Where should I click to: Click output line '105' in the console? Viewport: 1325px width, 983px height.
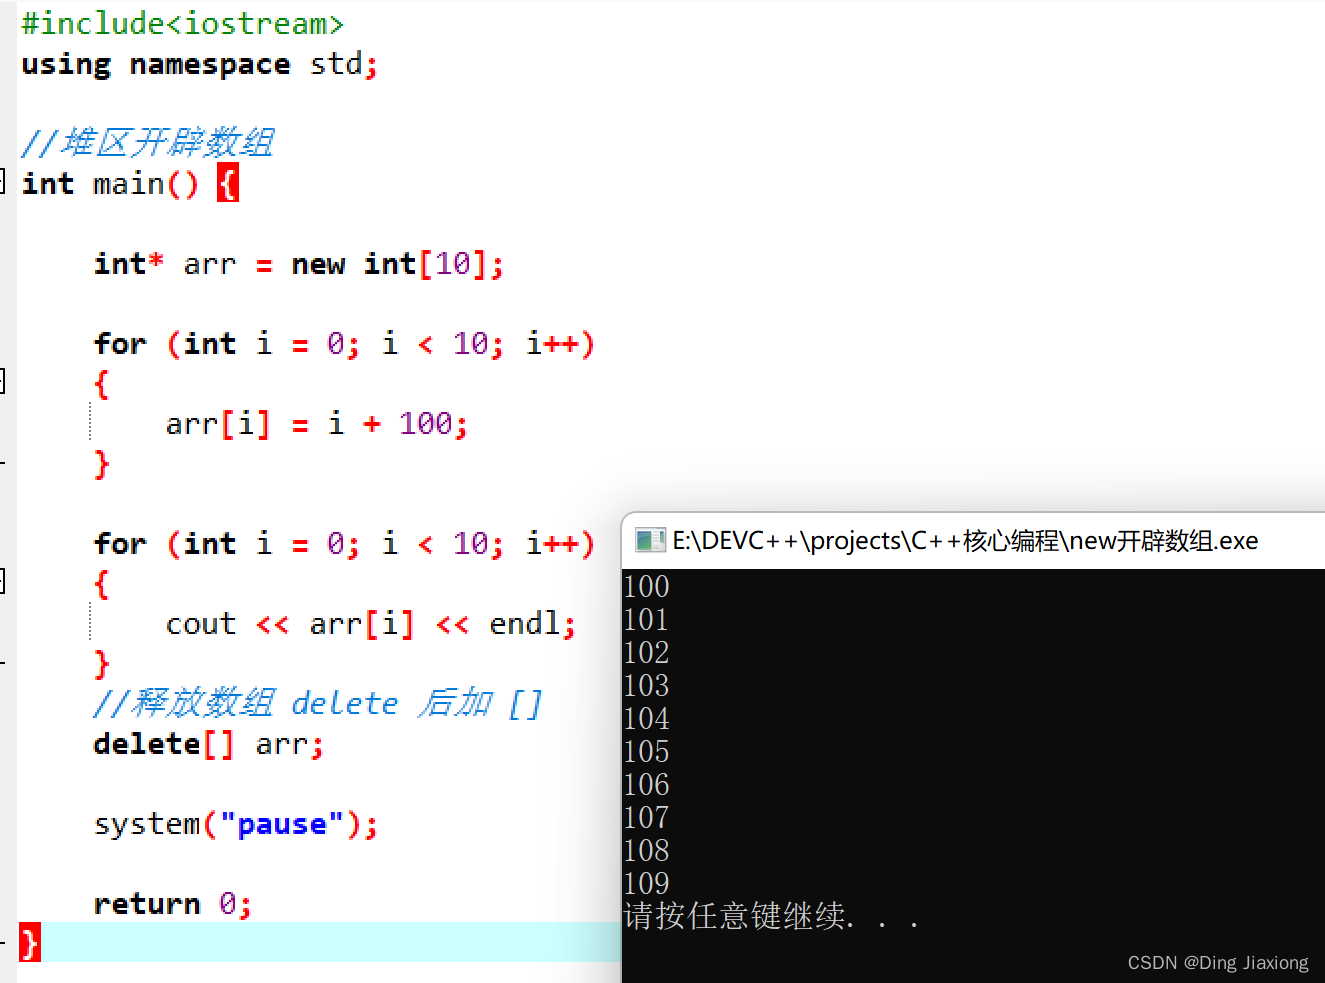(646, 751)
